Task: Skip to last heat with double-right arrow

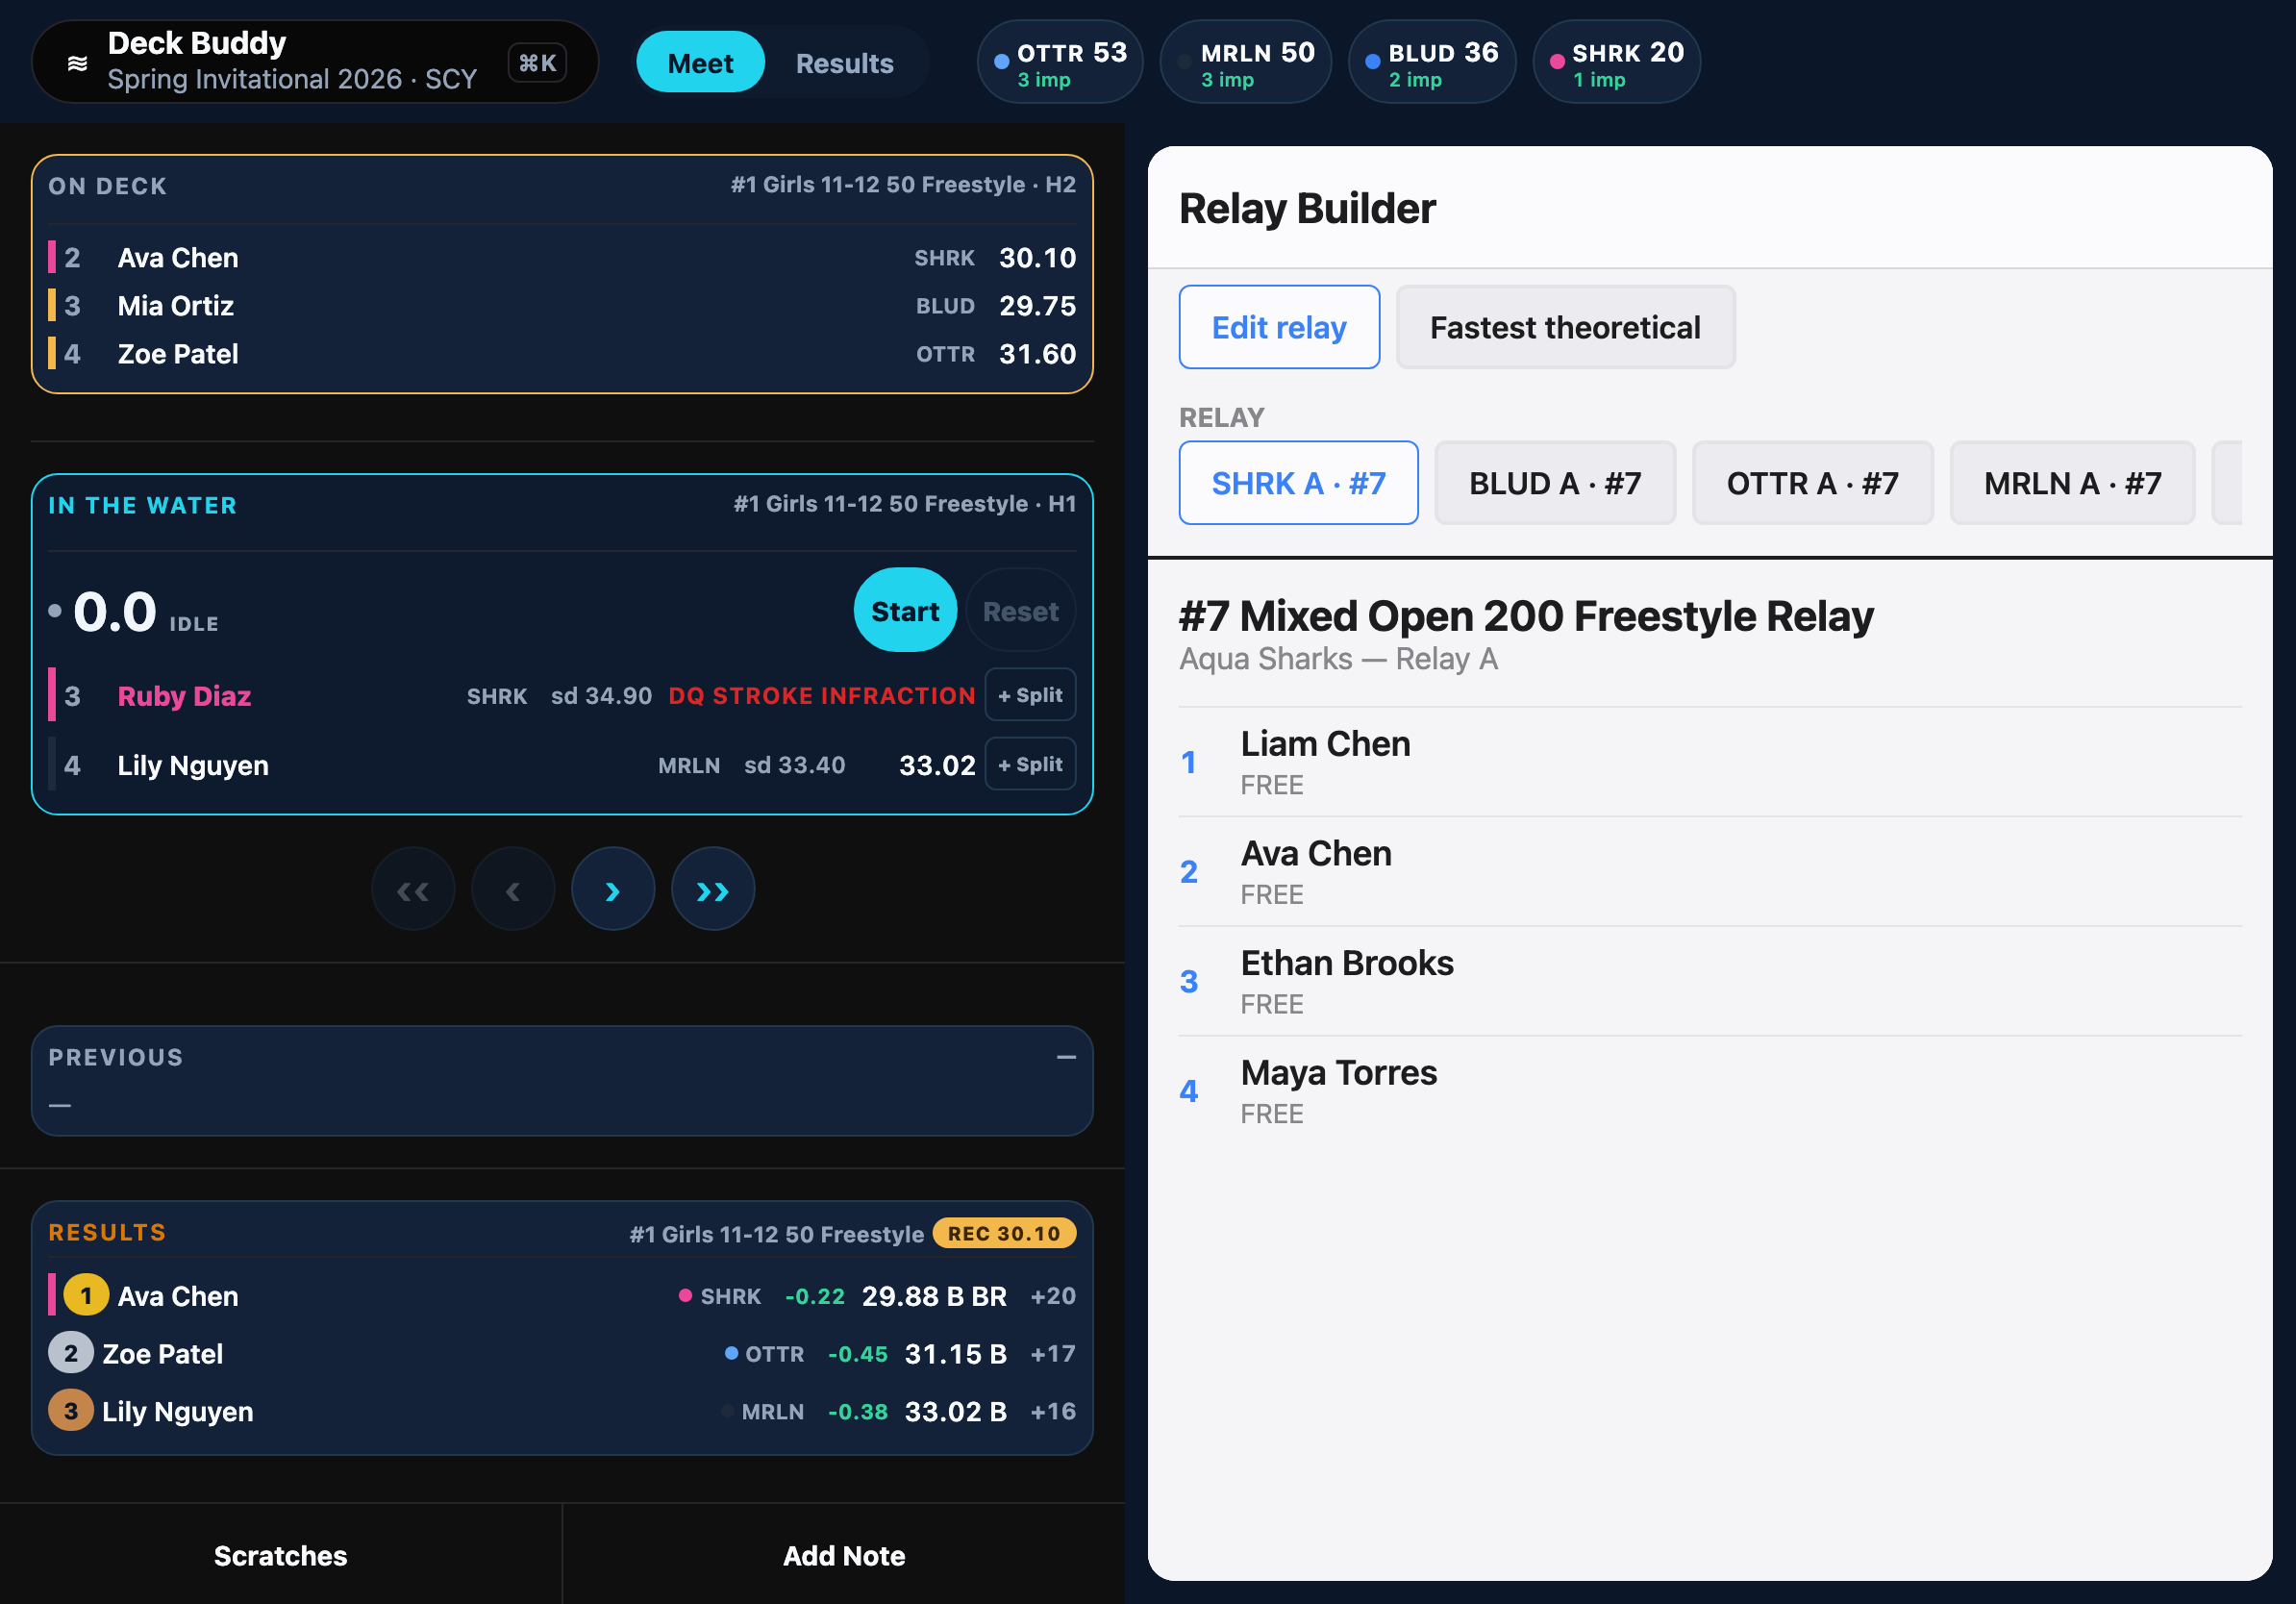Action: (x=713, y=889)
